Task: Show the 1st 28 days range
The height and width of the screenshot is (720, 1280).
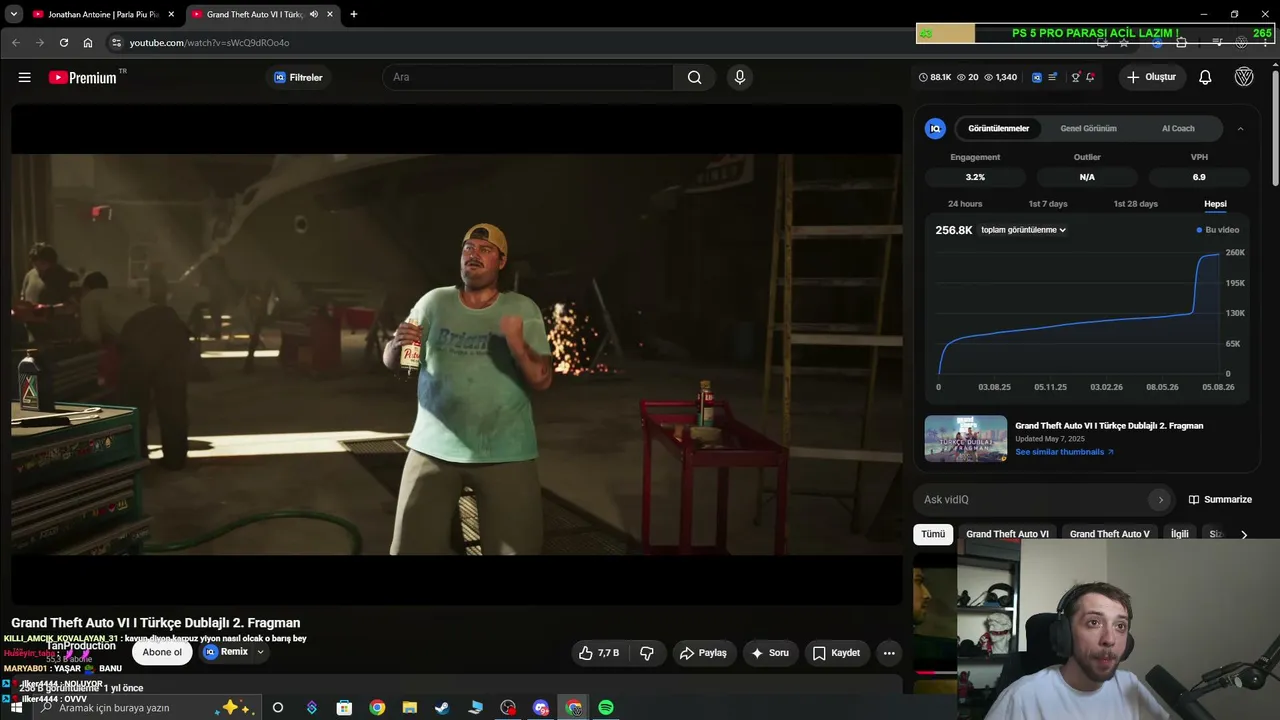Action: (x=1135, y=204)
